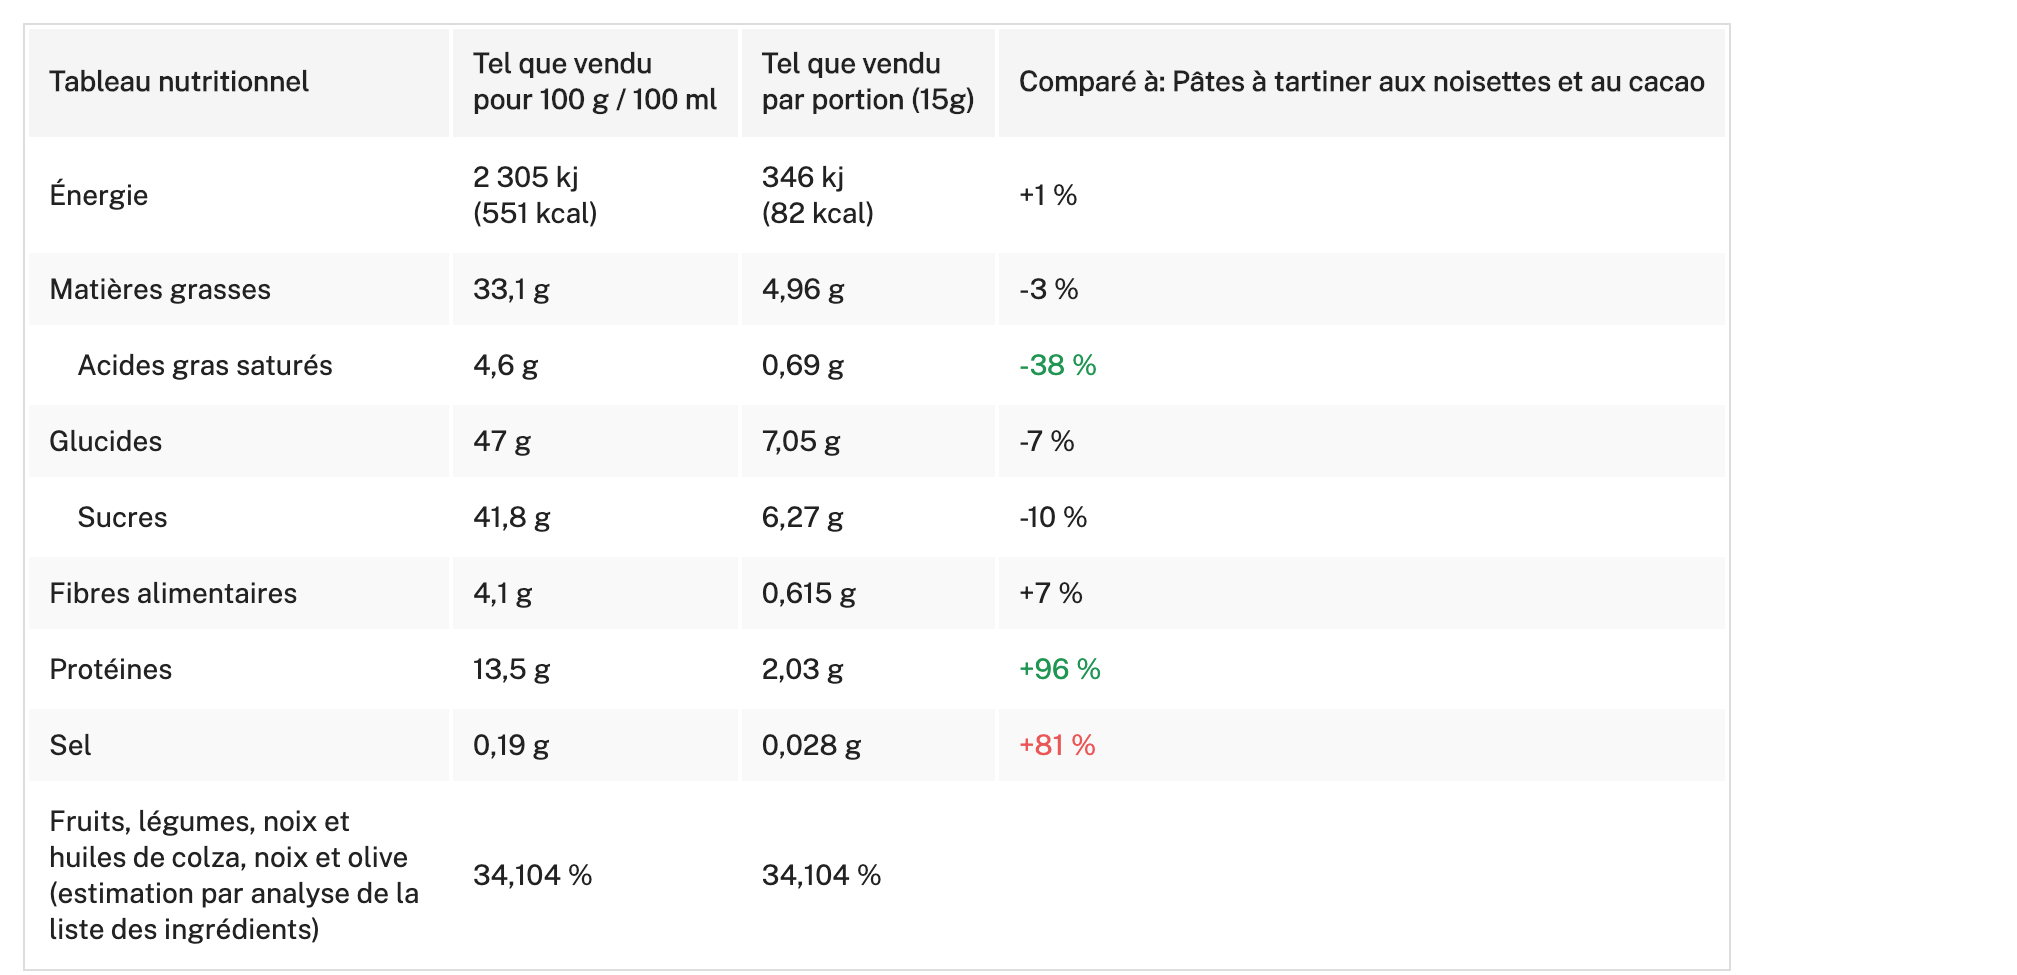Click the Sel row label
This screenshot has width=2017, height=975.
pyautogui.click(x=70, y=745)
